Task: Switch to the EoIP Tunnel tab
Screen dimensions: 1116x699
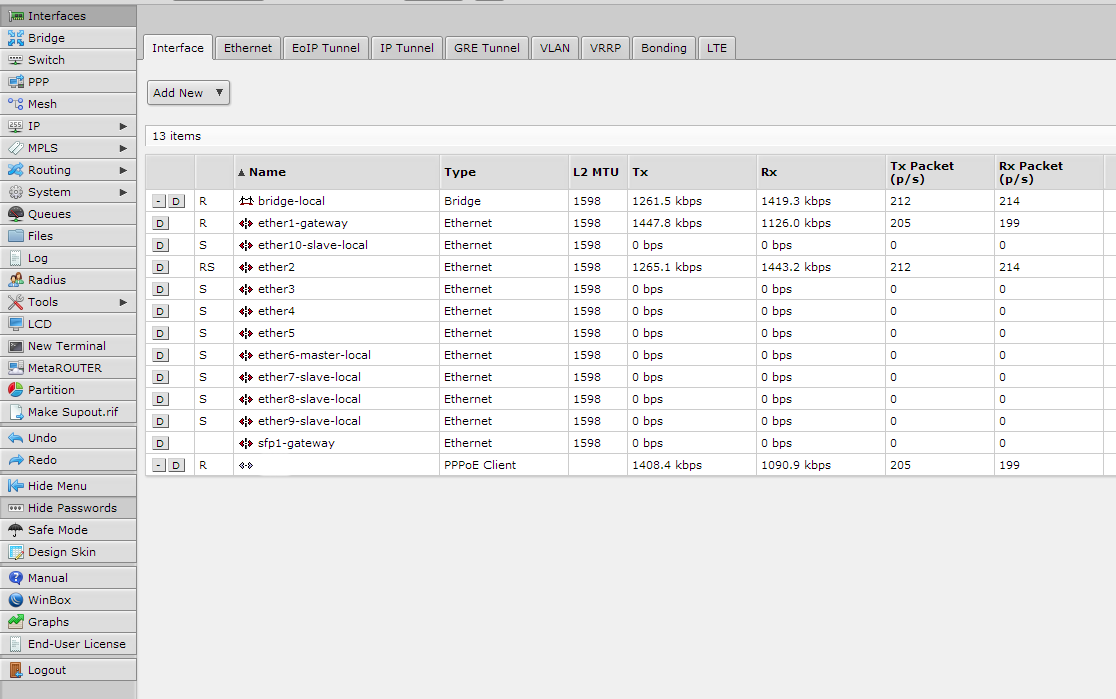Action: point(326,48)
